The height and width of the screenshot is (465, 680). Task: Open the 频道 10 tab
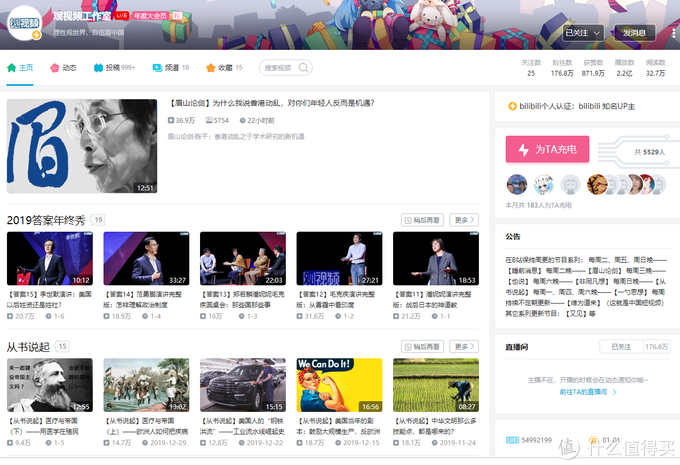(170, 68)
